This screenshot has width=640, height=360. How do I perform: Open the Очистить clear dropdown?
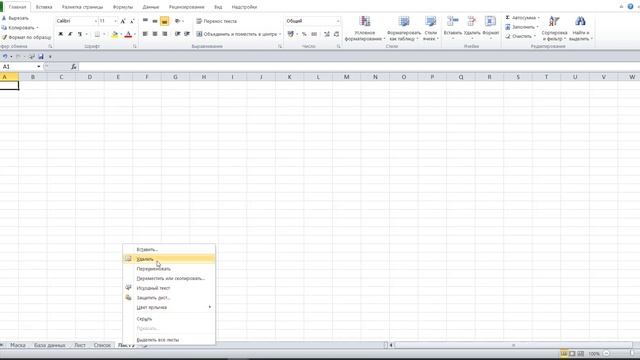coord(520,36)
